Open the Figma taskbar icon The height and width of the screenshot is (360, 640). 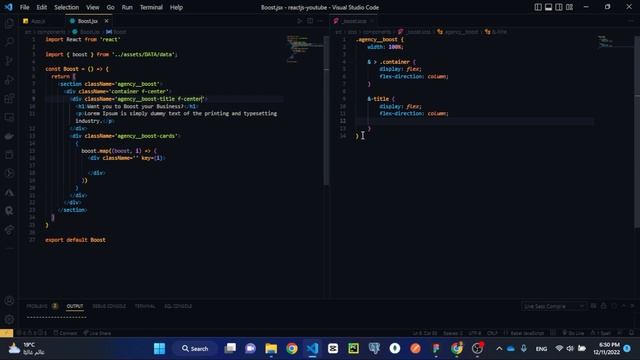click(436, 349)
